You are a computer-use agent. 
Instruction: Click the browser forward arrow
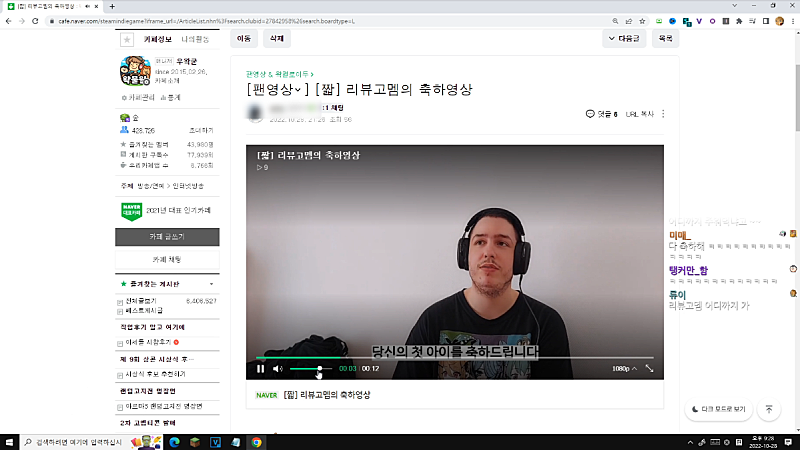pos(22,21)
